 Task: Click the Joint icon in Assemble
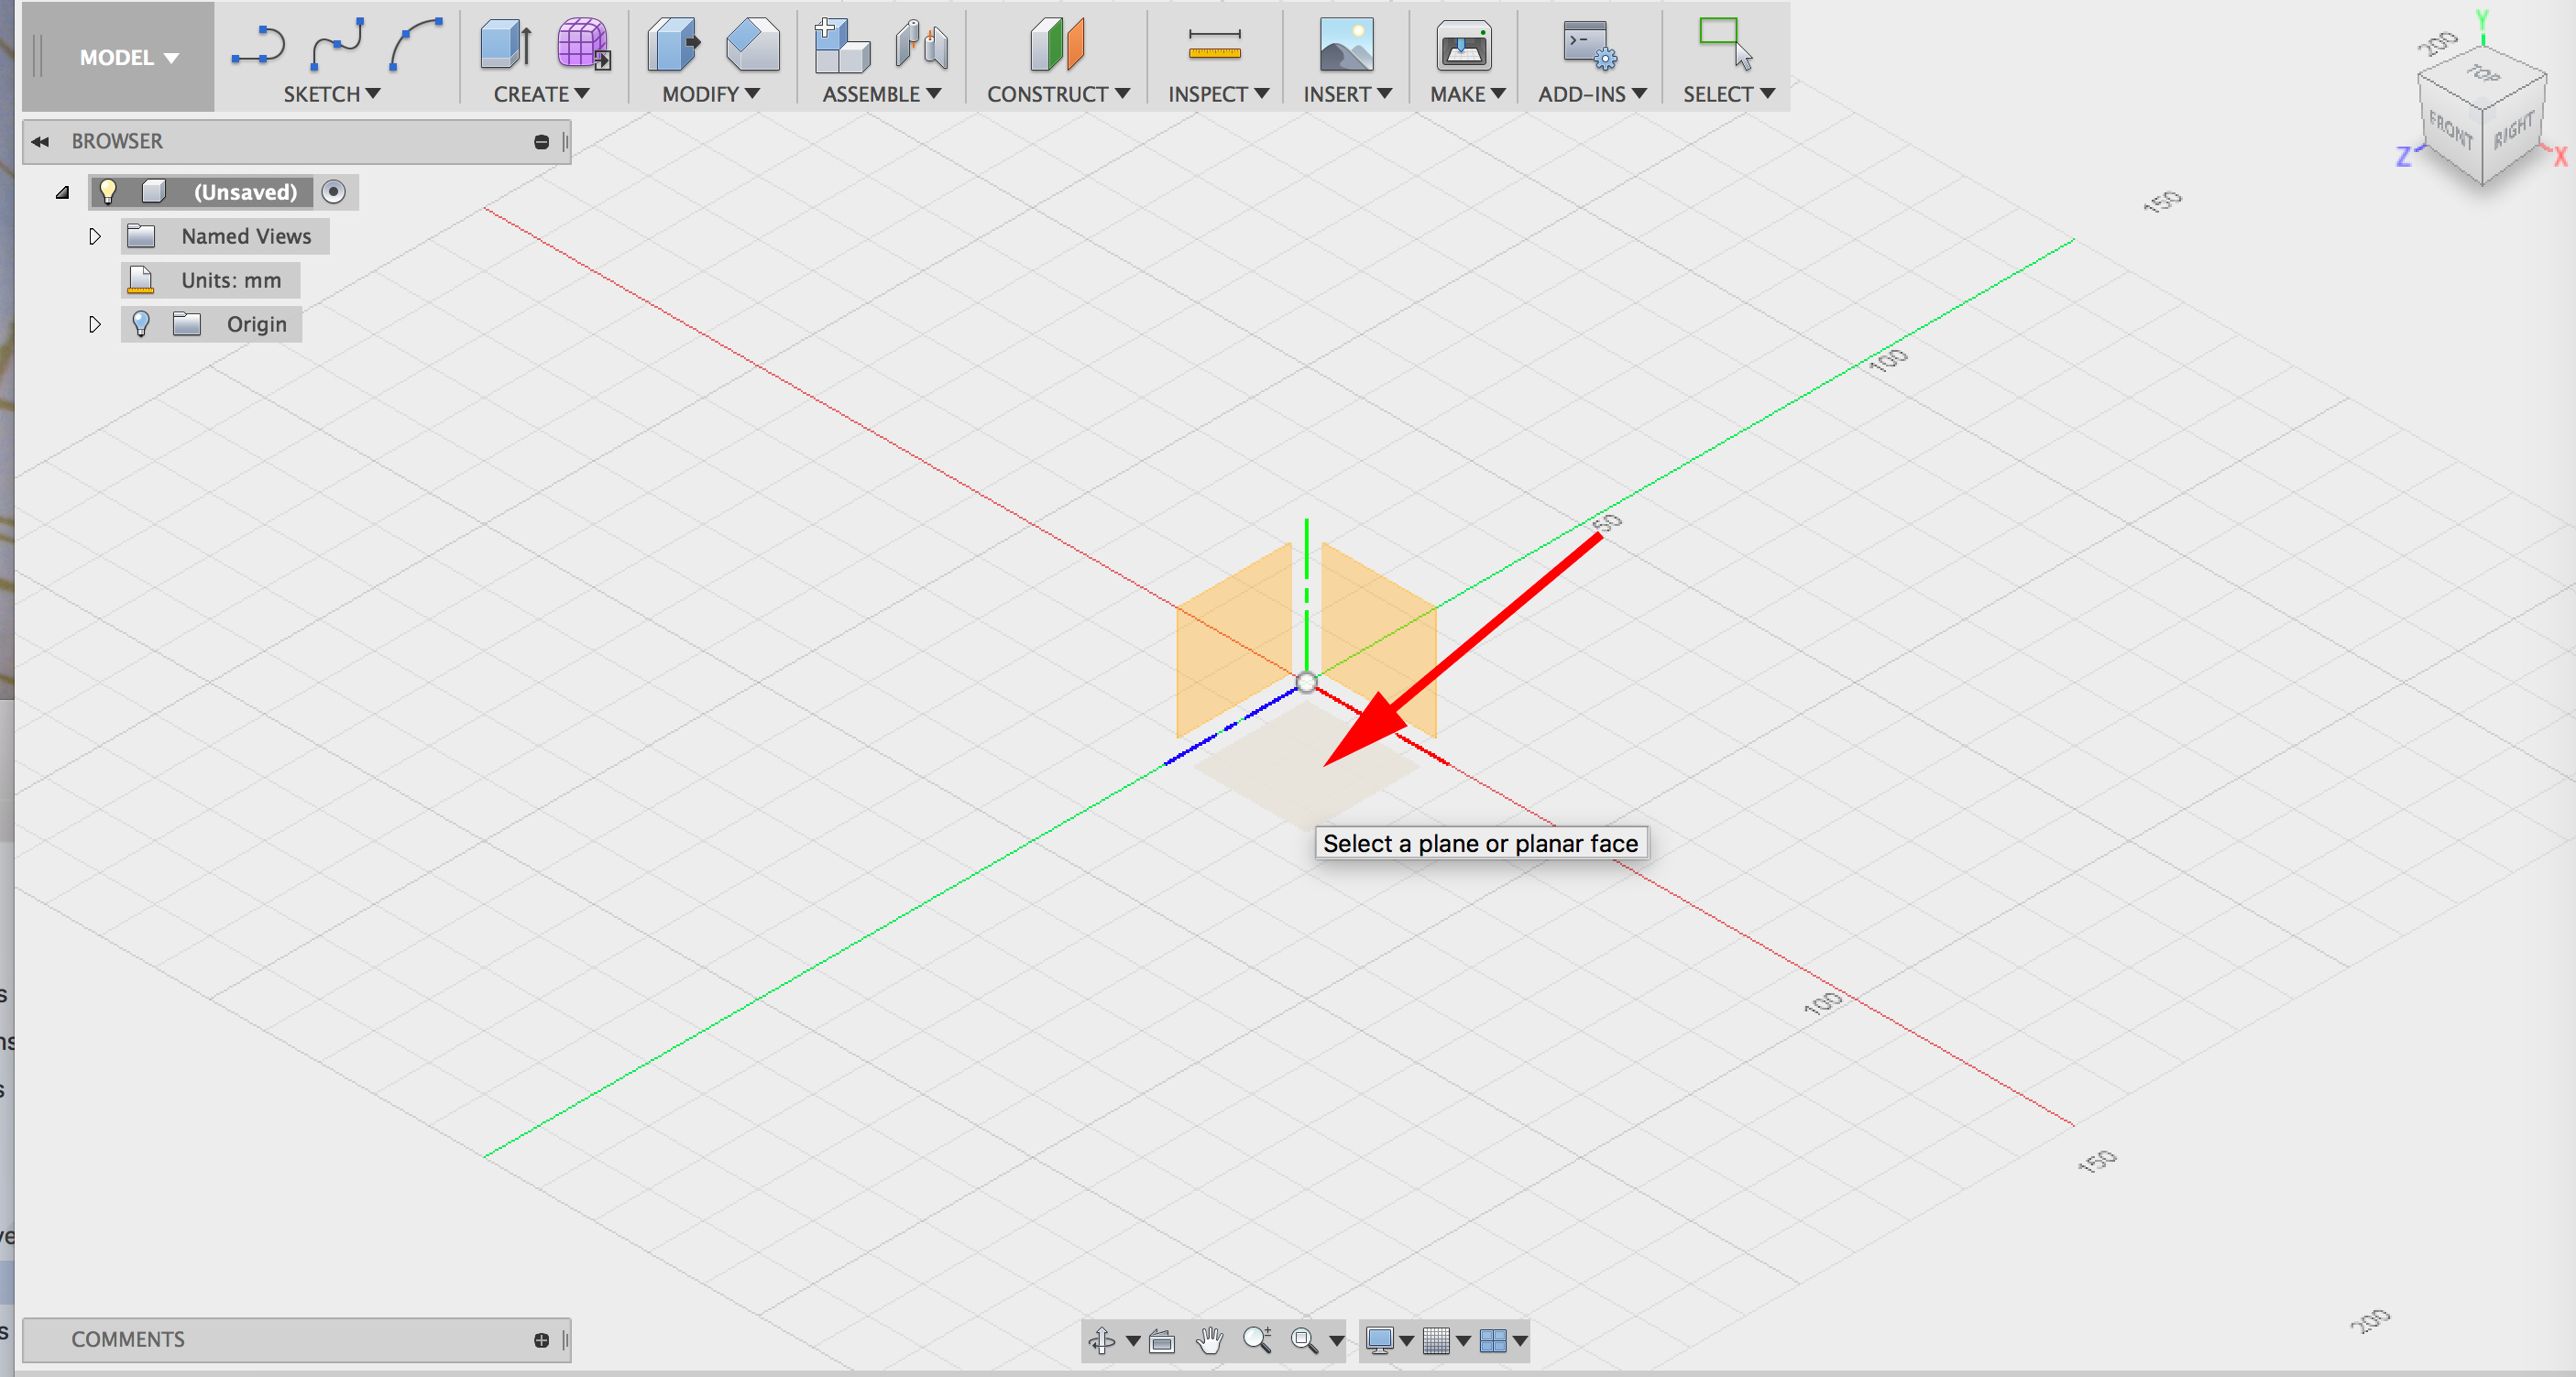(x=921, y=45)
